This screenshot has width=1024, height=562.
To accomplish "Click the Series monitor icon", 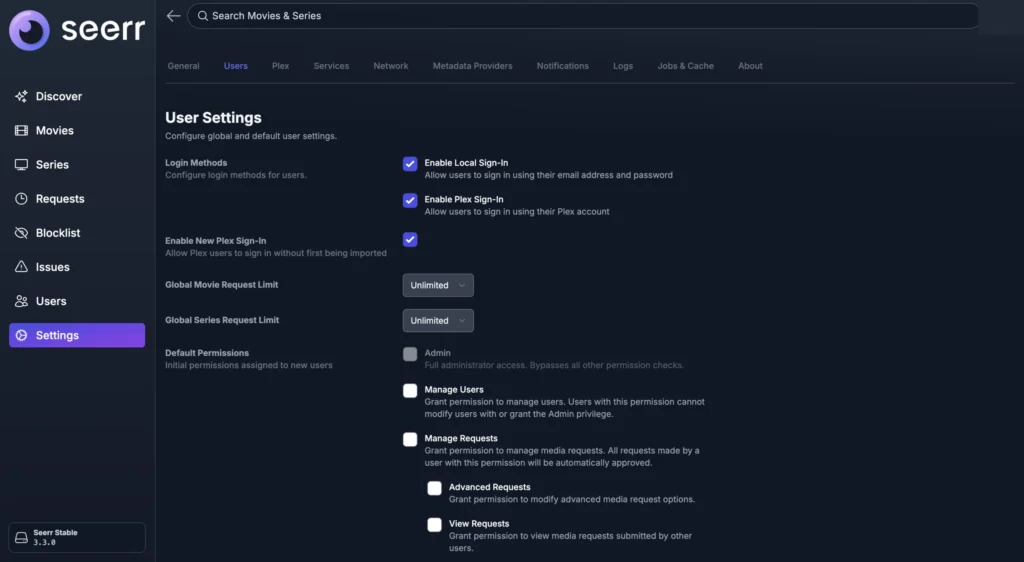I will (x=22, y=164).
